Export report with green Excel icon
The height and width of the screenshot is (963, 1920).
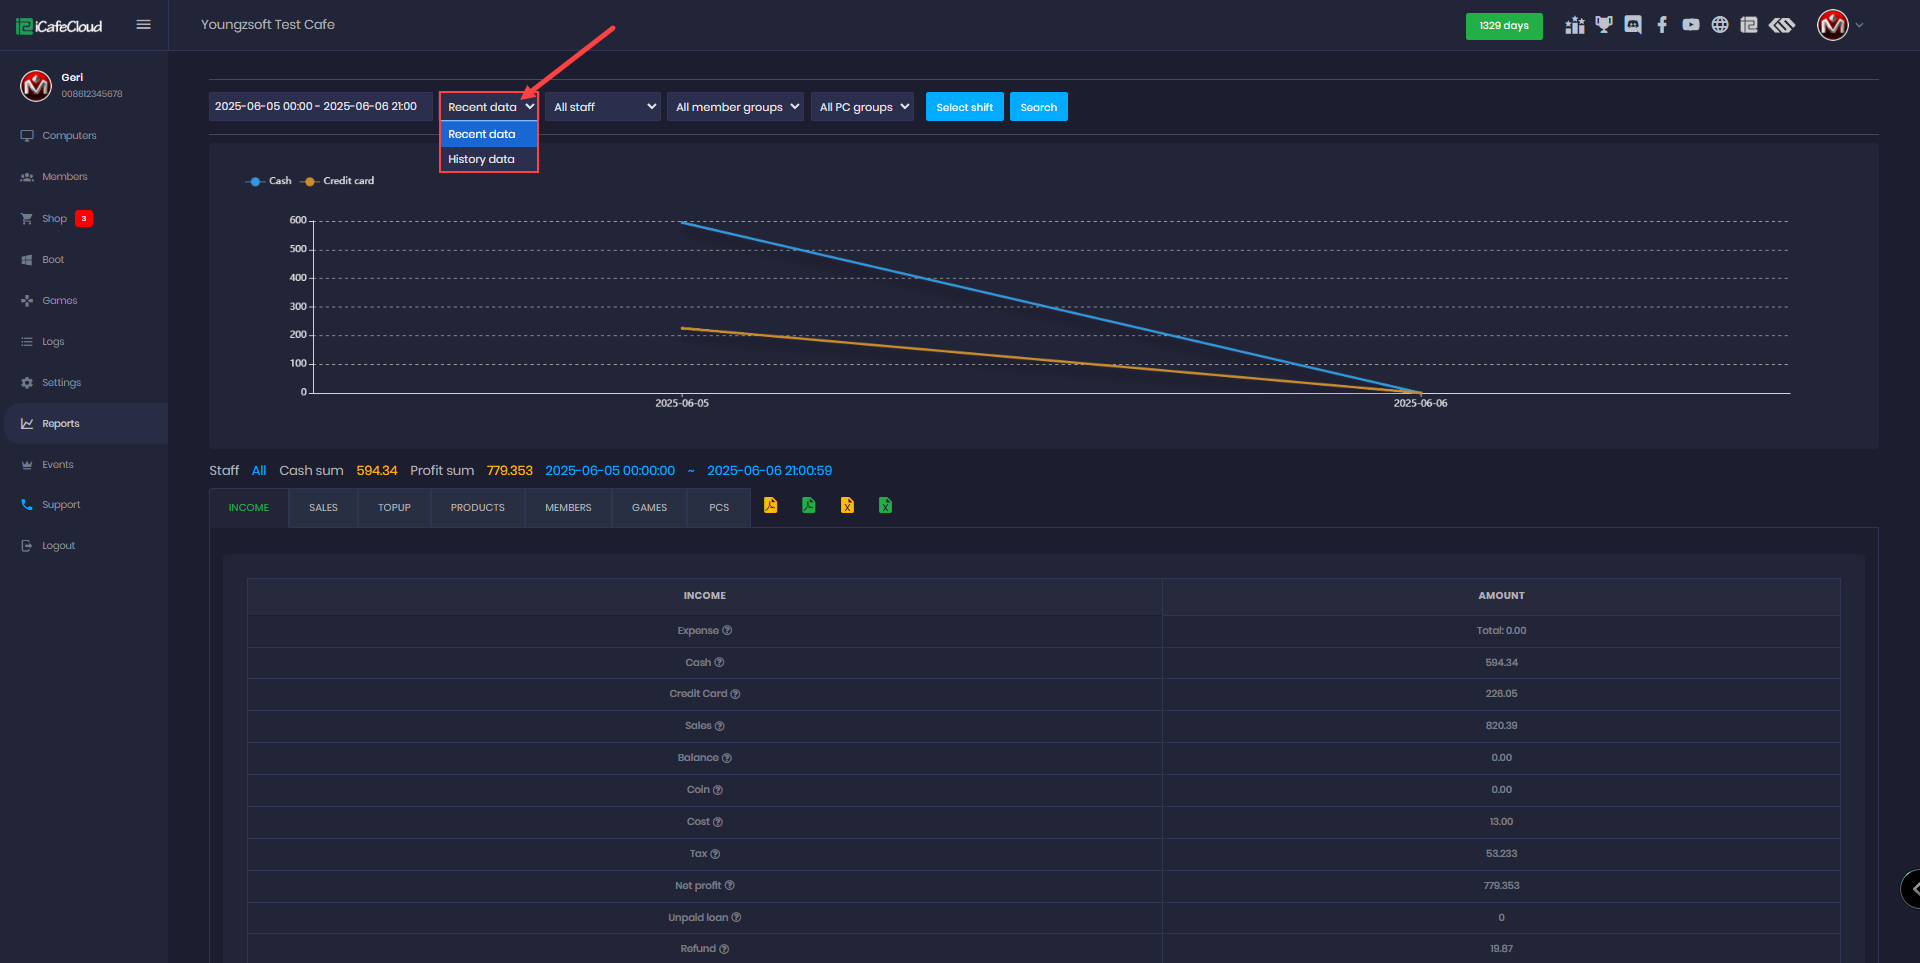click(x=885, y=506)
